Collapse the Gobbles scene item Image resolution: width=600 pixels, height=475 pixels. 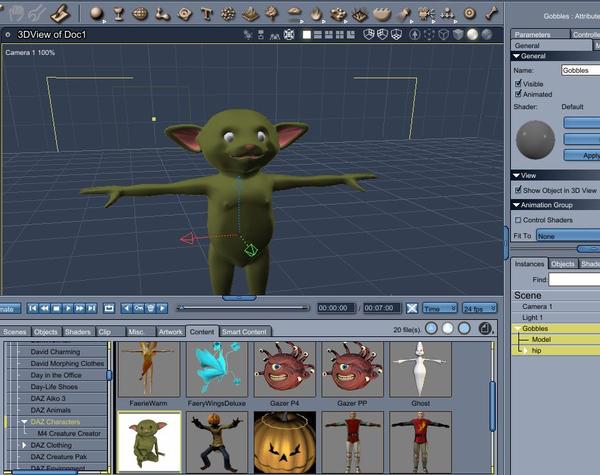pos(517,328)
